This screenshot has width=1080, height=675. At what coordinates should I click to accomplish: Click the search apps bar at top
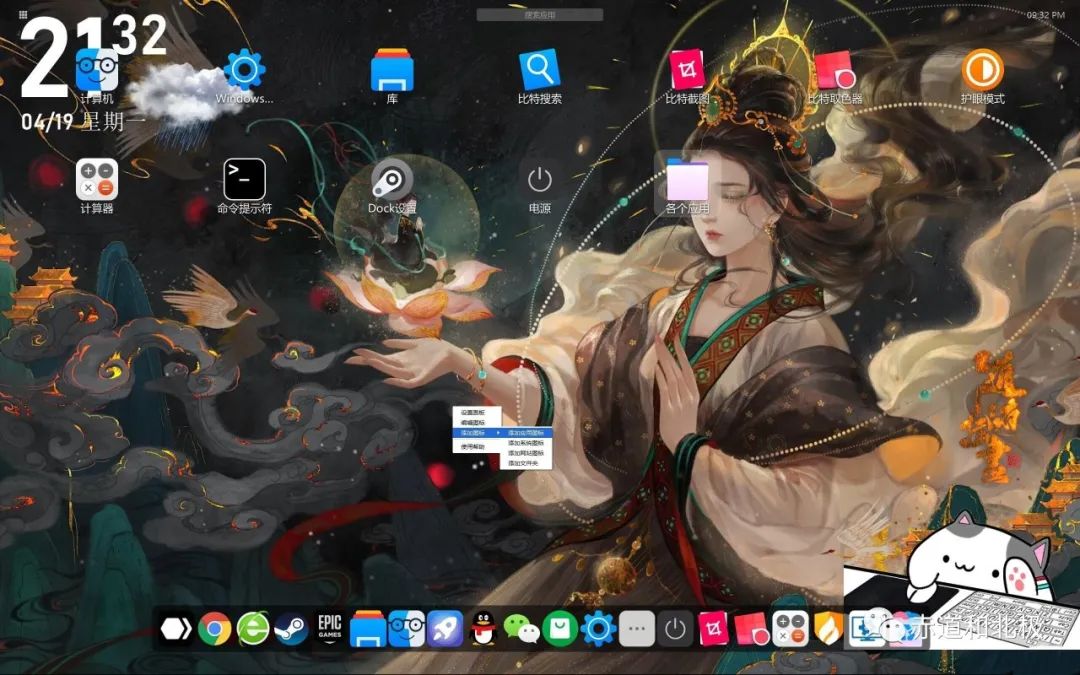[540, 15]
